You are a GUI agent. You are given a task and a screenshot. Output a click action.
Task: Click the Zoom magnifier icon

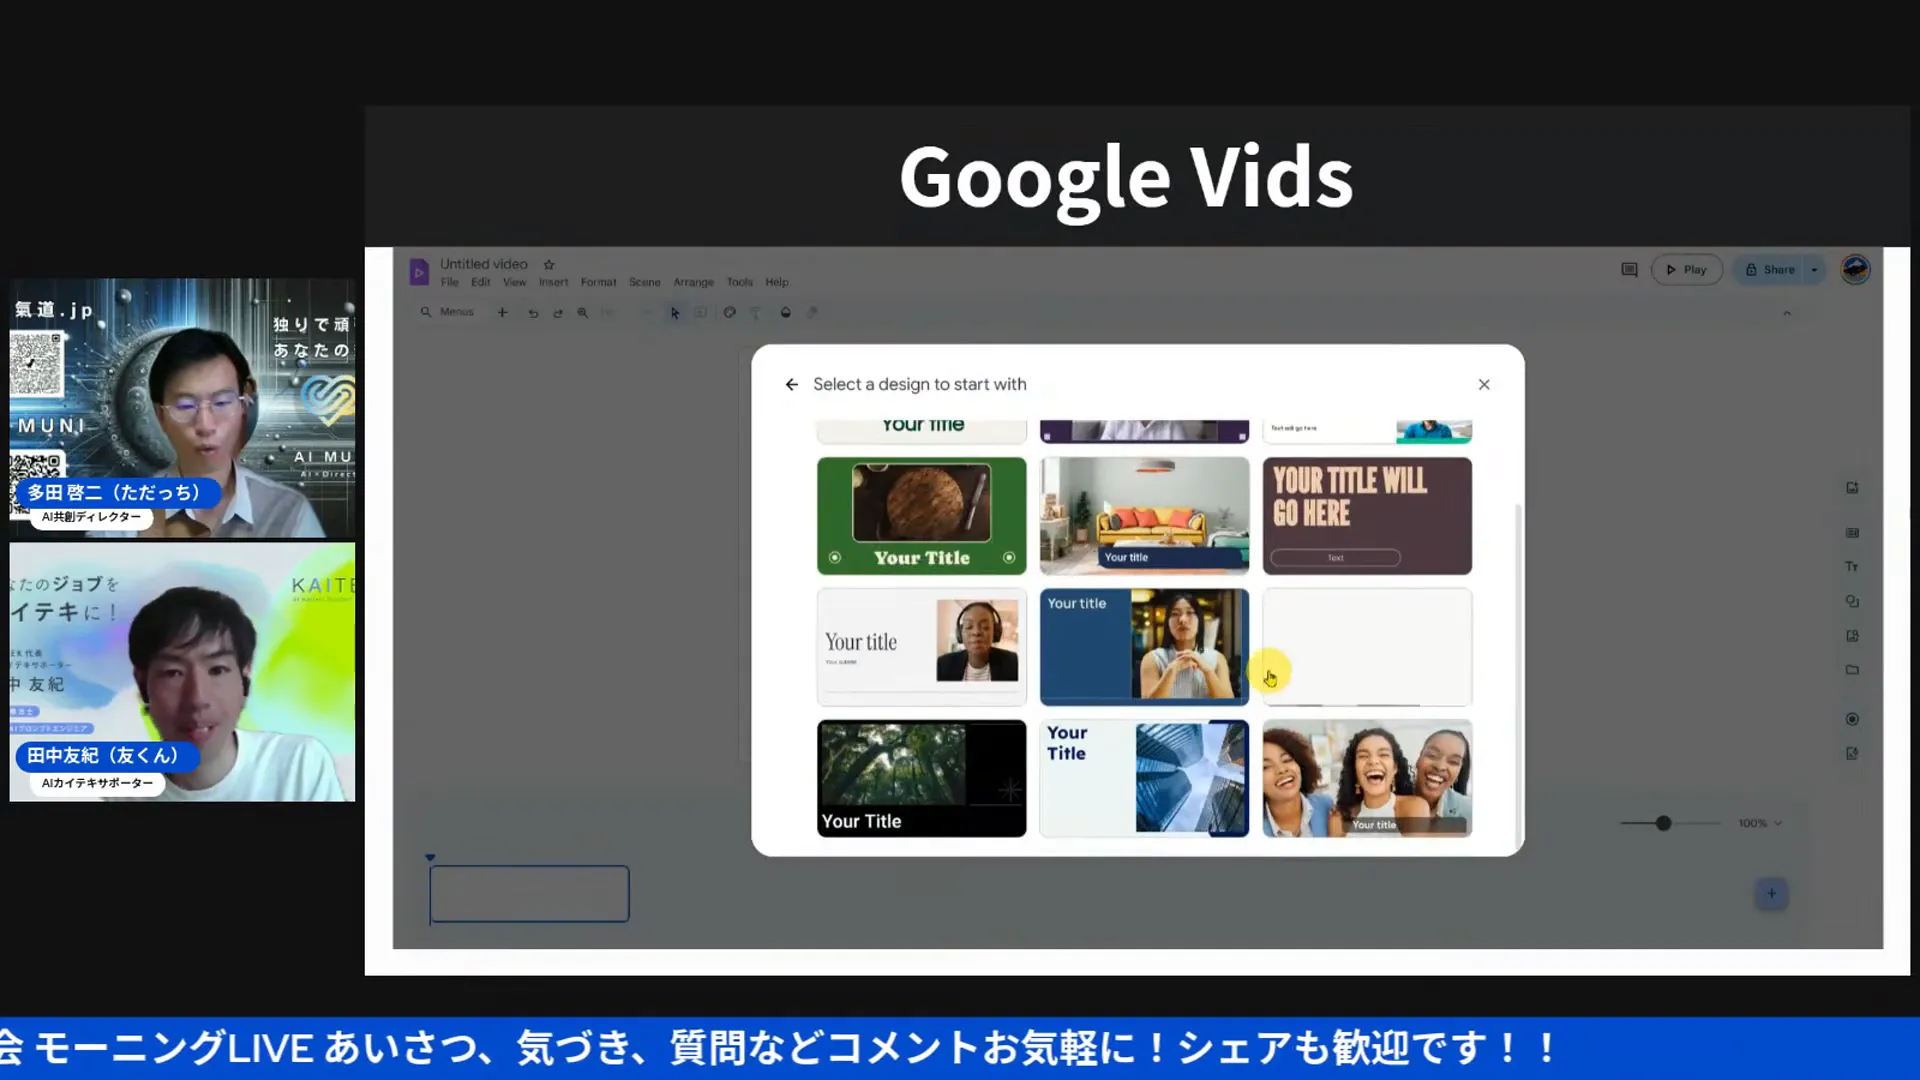pyautogui.click(x=583, y=312)
